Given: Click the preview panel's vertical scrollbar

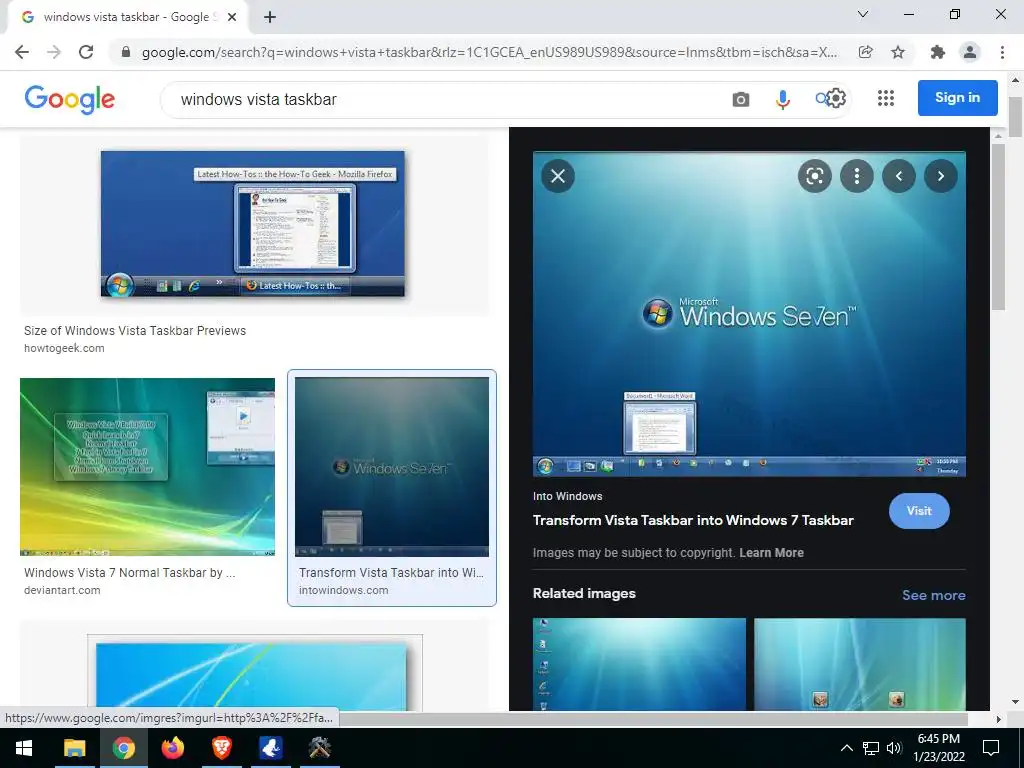Looking at the screenshot, I should coord(997,225).
